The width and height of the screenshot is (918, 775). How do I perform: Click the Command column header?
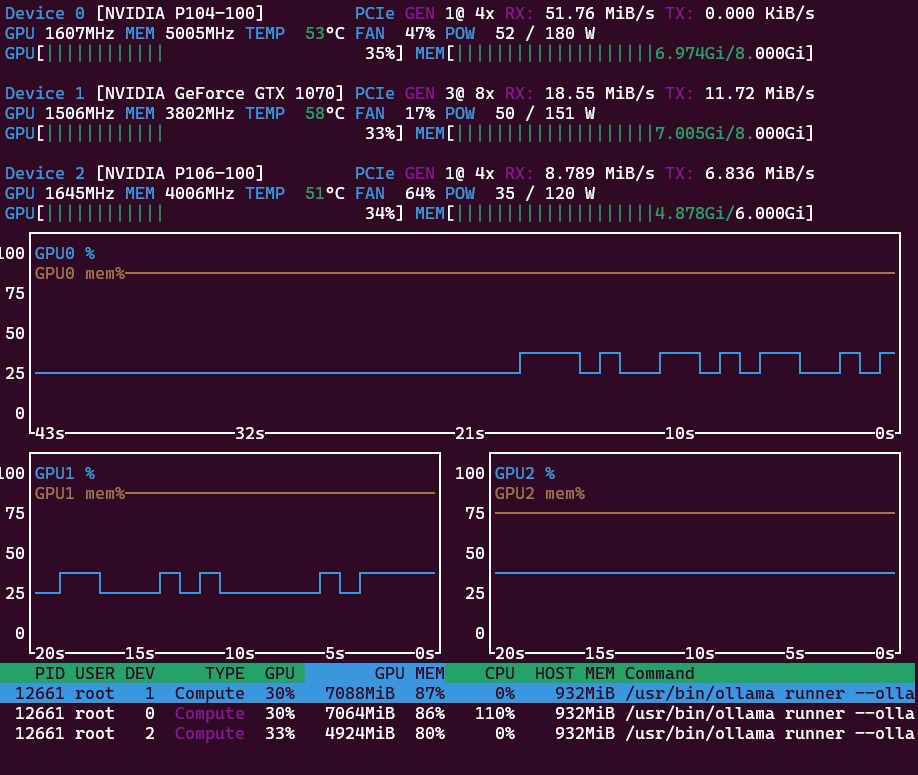(659, 673)
